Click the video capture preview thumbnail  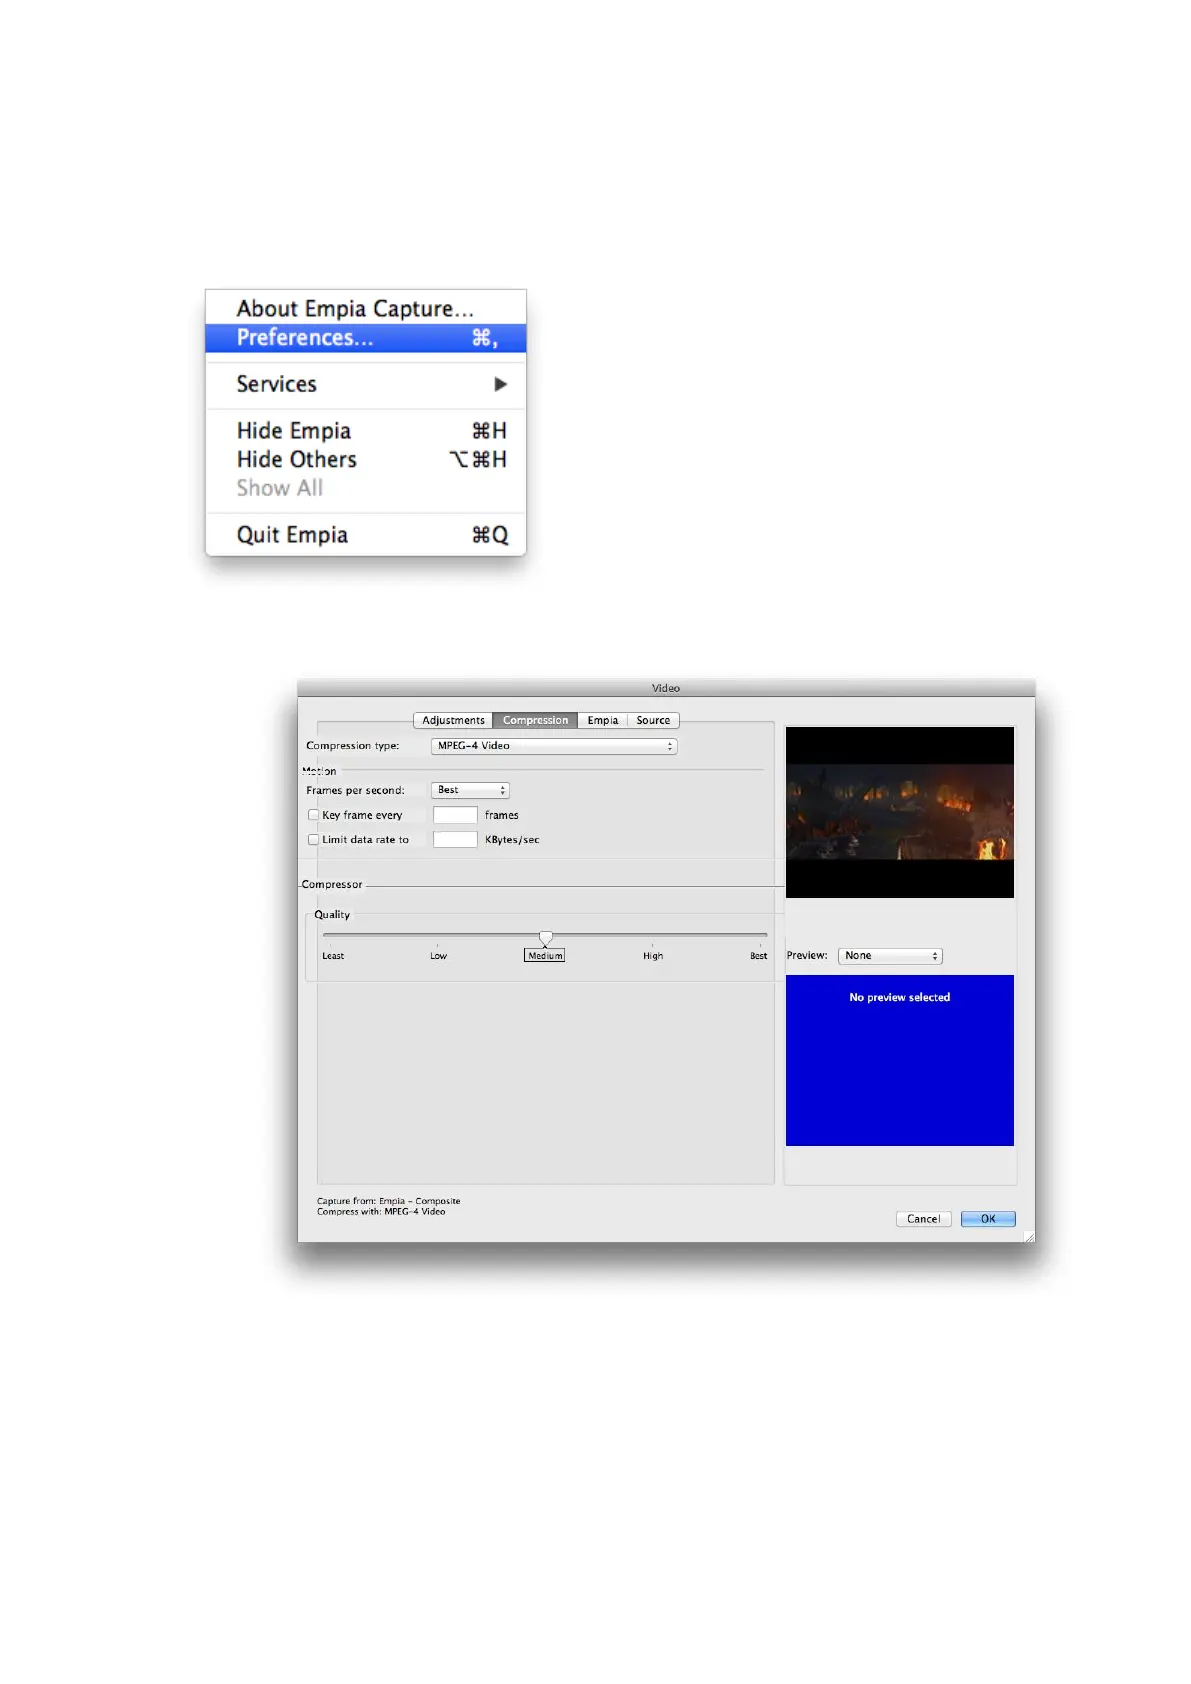[900, 812]
